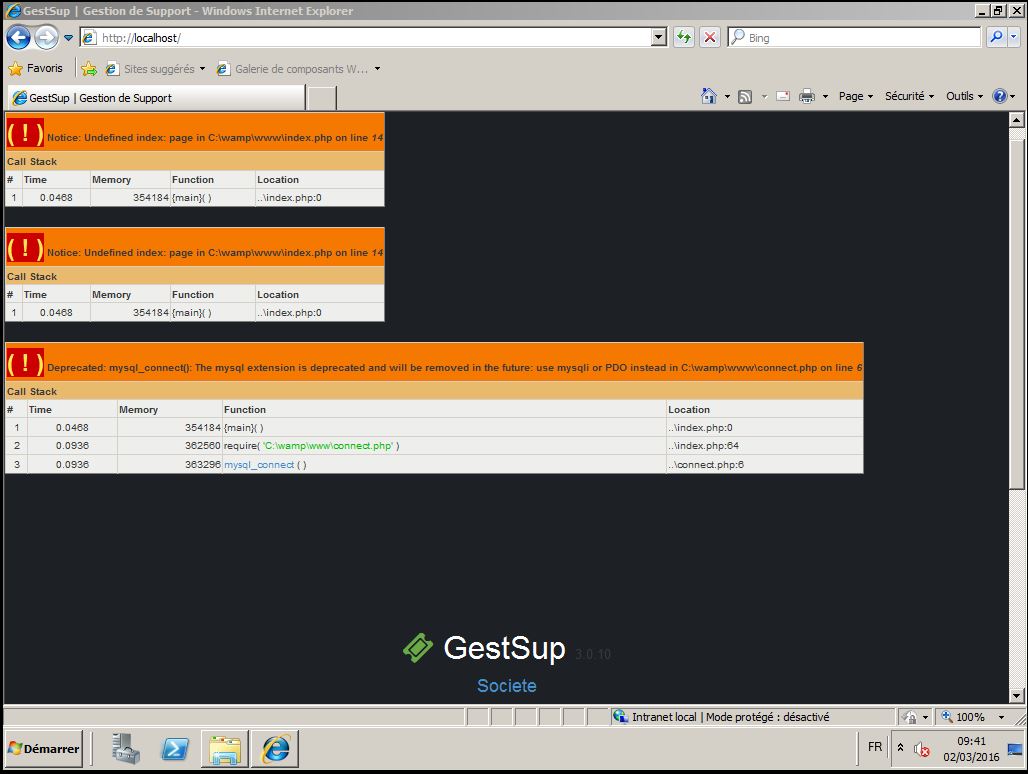
Task: Open search provider dropdown arrow
Action: [1014, 37]
